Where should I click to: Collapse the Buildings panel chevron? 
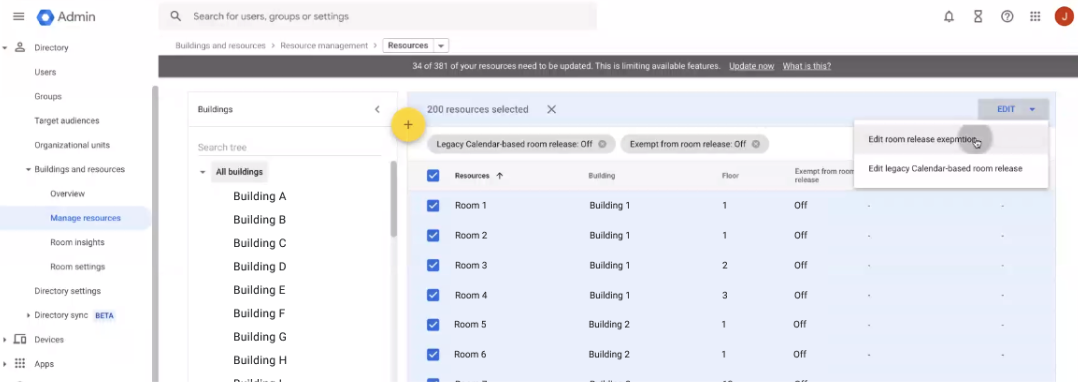pyautogui.click(x=377, y=109)
